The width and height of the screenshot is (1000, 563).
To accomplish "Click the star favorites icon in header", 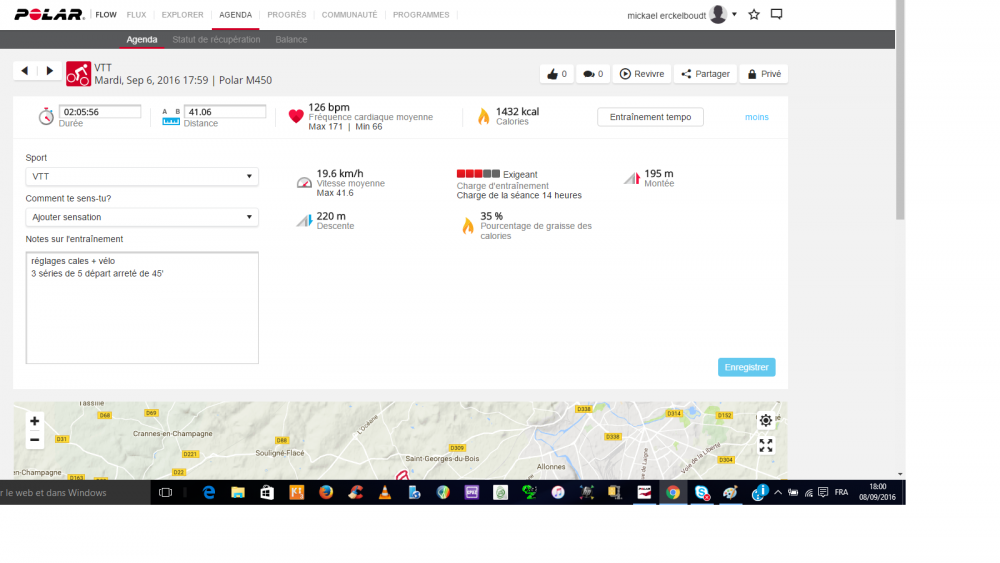I will coord(754,15).
